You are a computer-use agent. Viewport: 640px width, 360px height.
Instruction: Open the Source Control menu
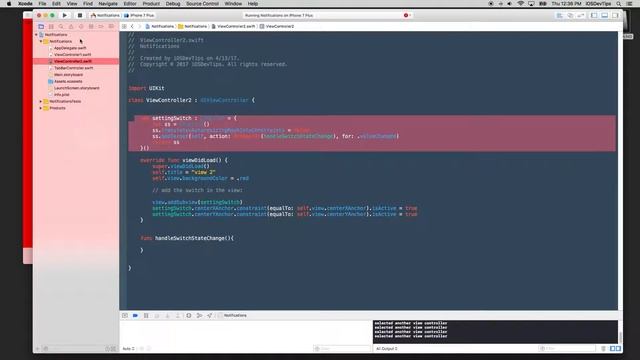[x=202, y=4]
